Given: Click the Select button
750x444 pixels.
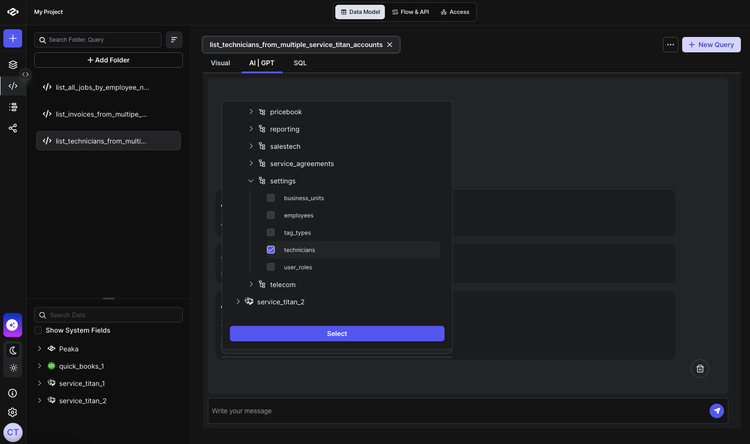Looking at the screenshot, I should tap(337, 334).
